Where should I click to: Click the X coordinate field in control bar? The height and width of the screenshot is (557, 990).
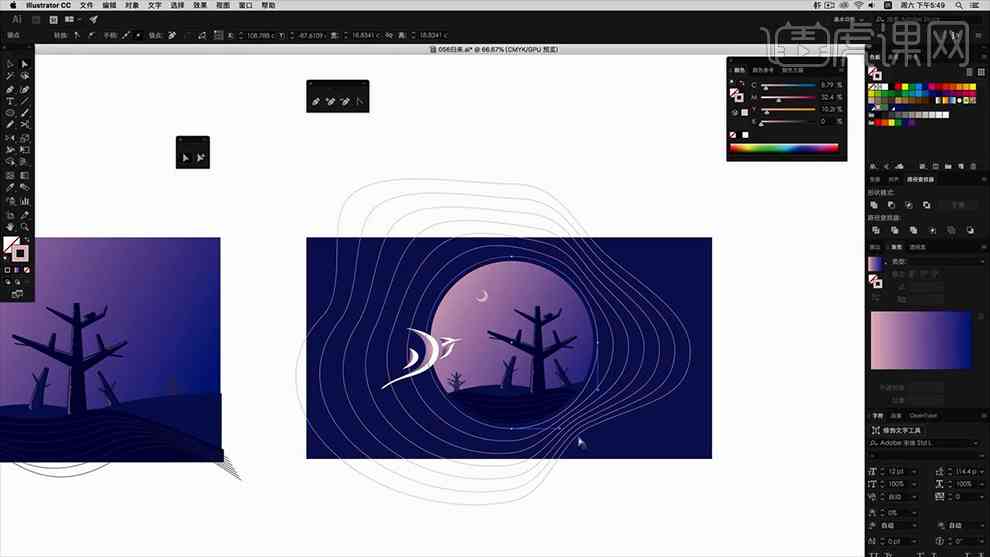pyautogui.click(x=259, y=35)
